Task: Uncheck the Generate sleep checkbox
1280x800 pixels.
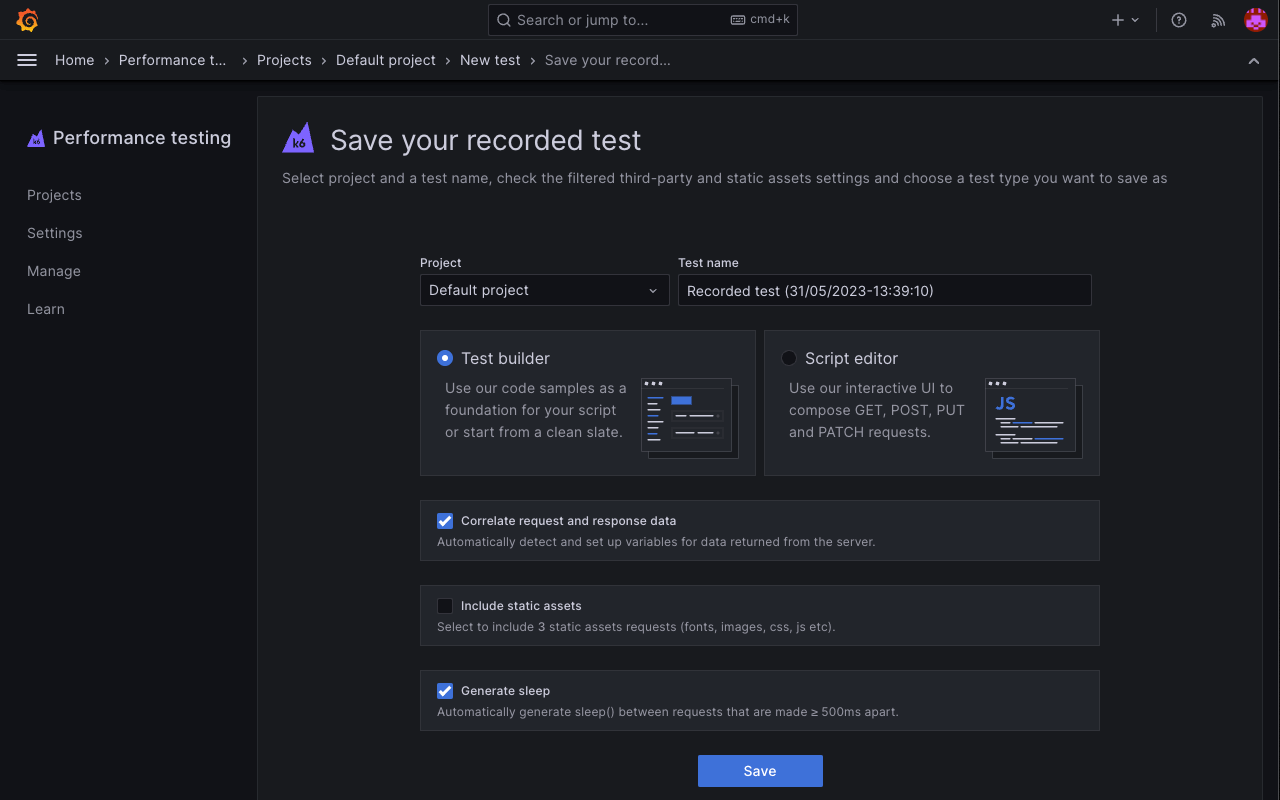Action: 445,691
